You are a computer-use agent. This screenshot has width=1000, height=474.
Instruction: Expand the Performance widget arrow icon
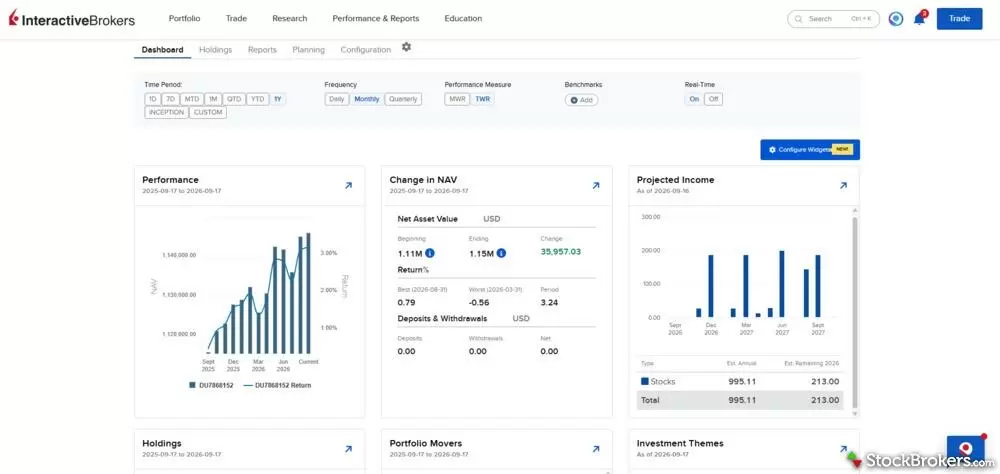point(348,186)
